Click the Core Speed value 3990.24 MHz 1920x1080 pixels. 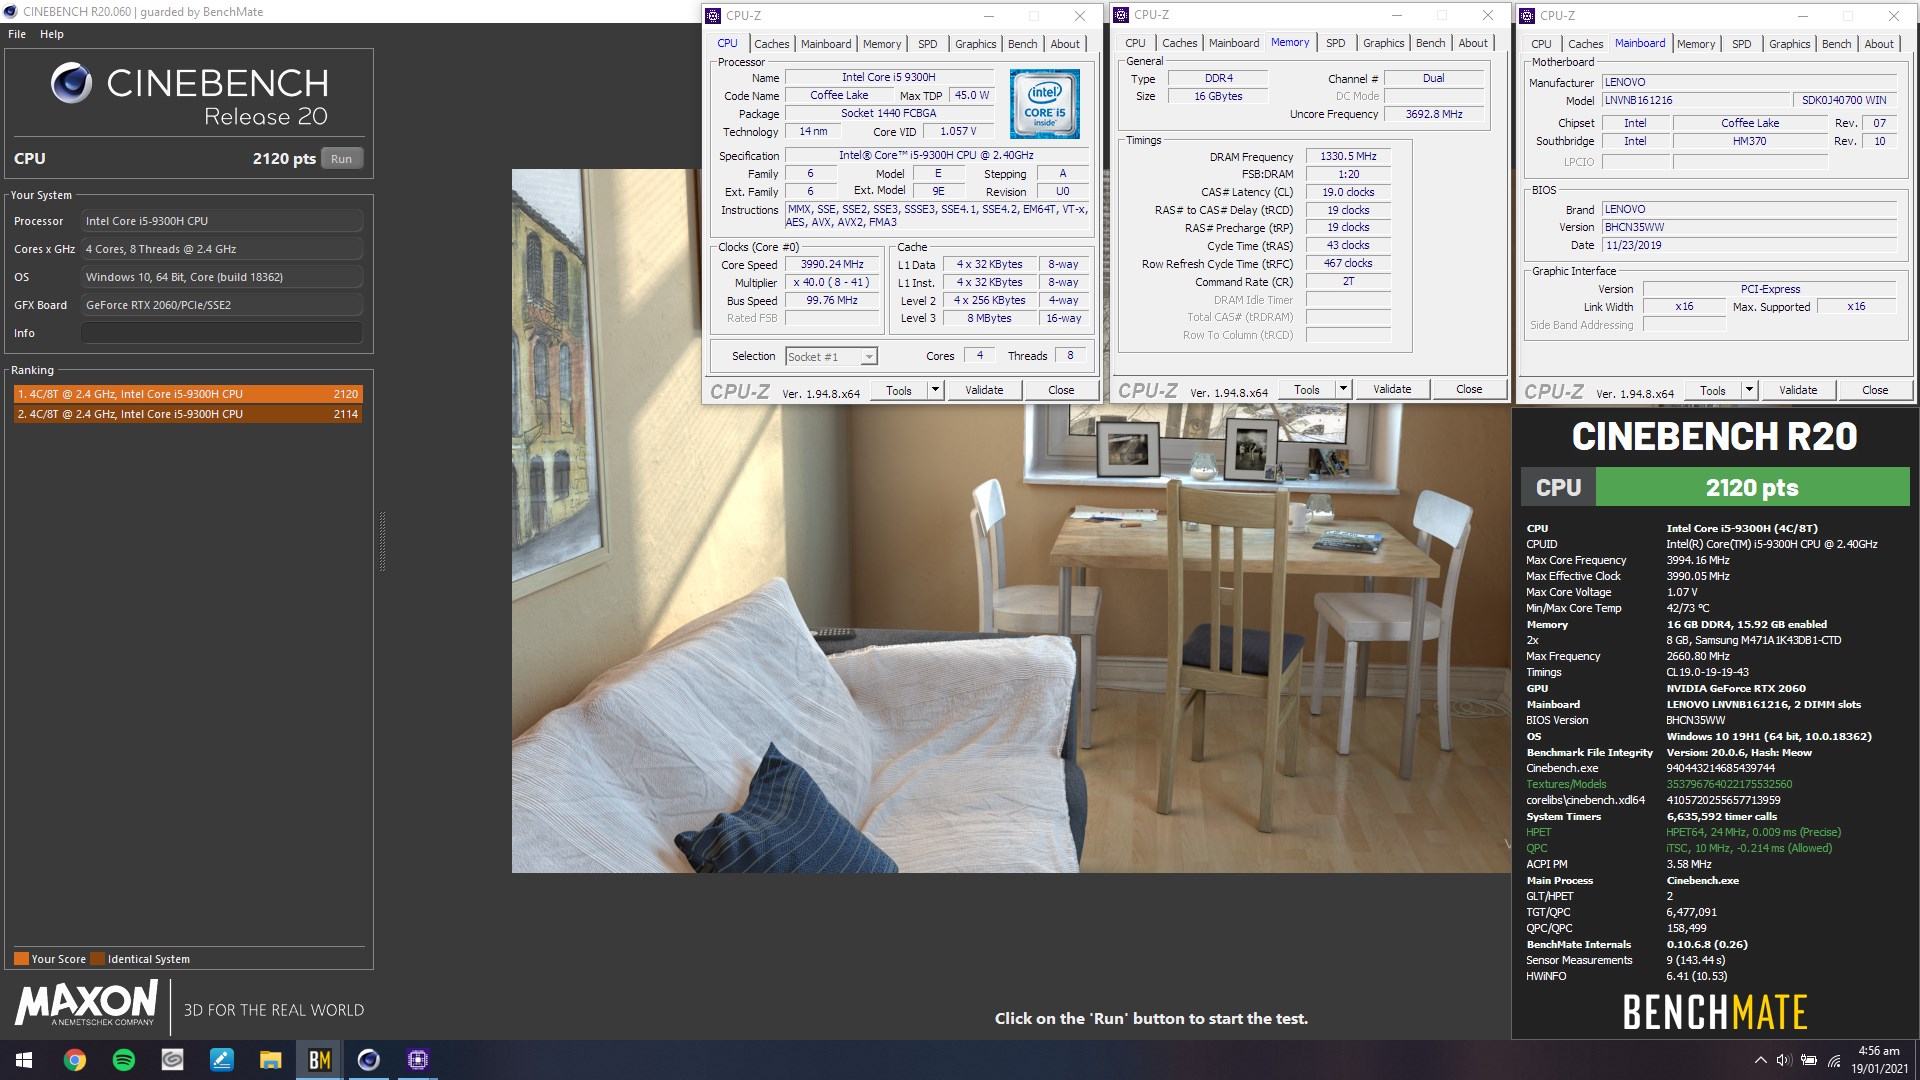click(x=832, y=265)
